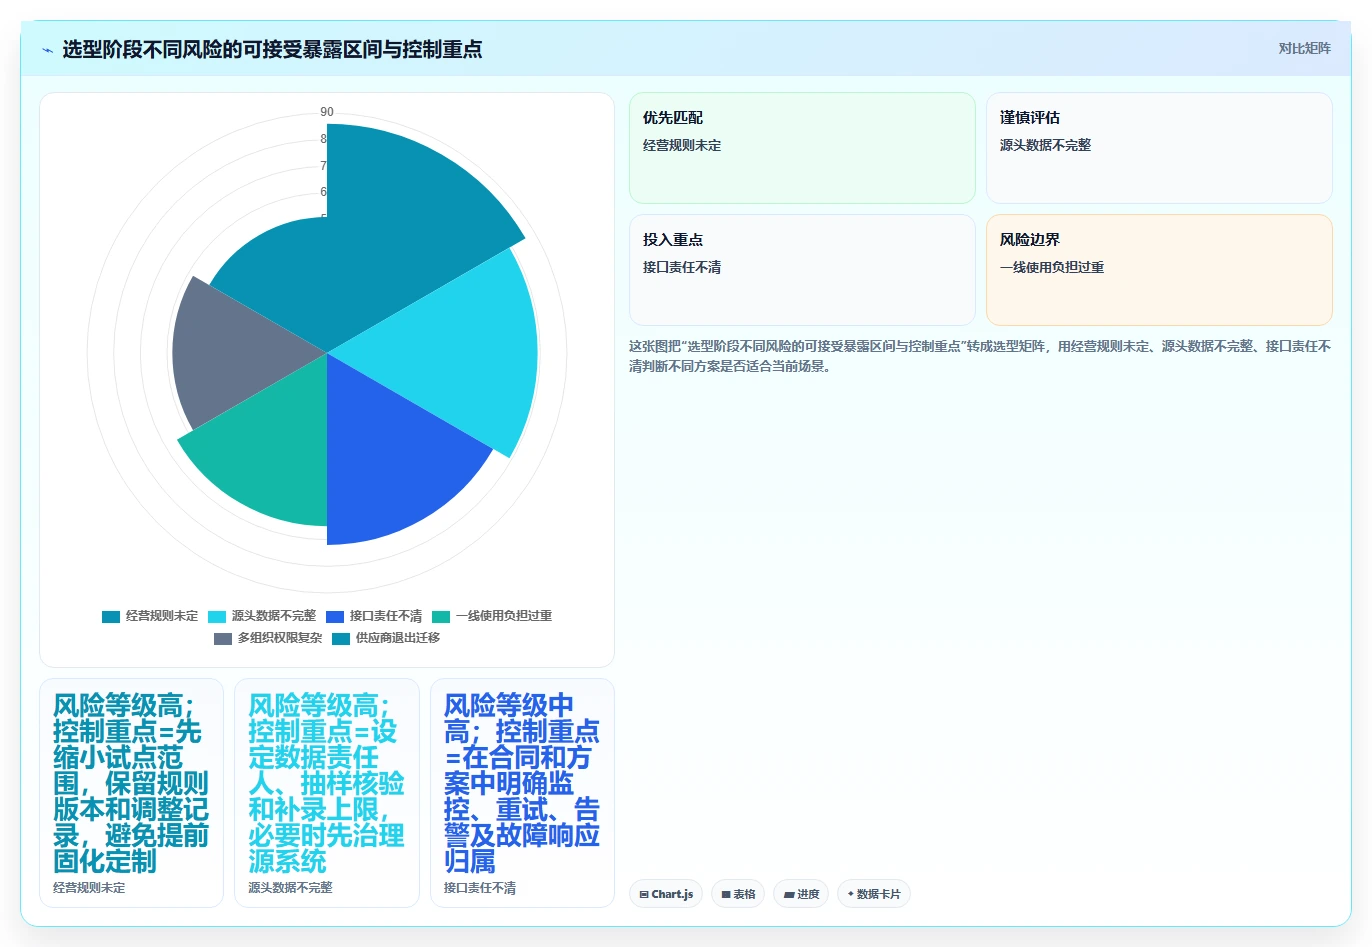This screenshot has height=947, width=1372.
Task: Click the 表格 tag
Action: click(x=738, y=894)
